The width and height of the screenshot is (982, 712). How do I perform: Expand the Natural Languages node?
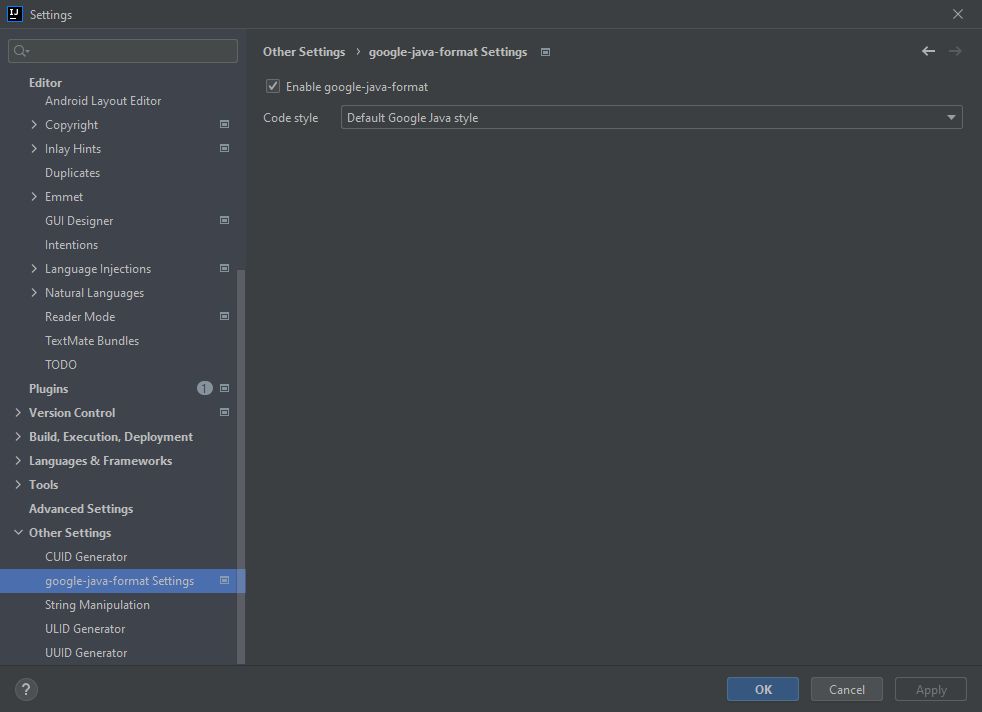tap(34, 292)
